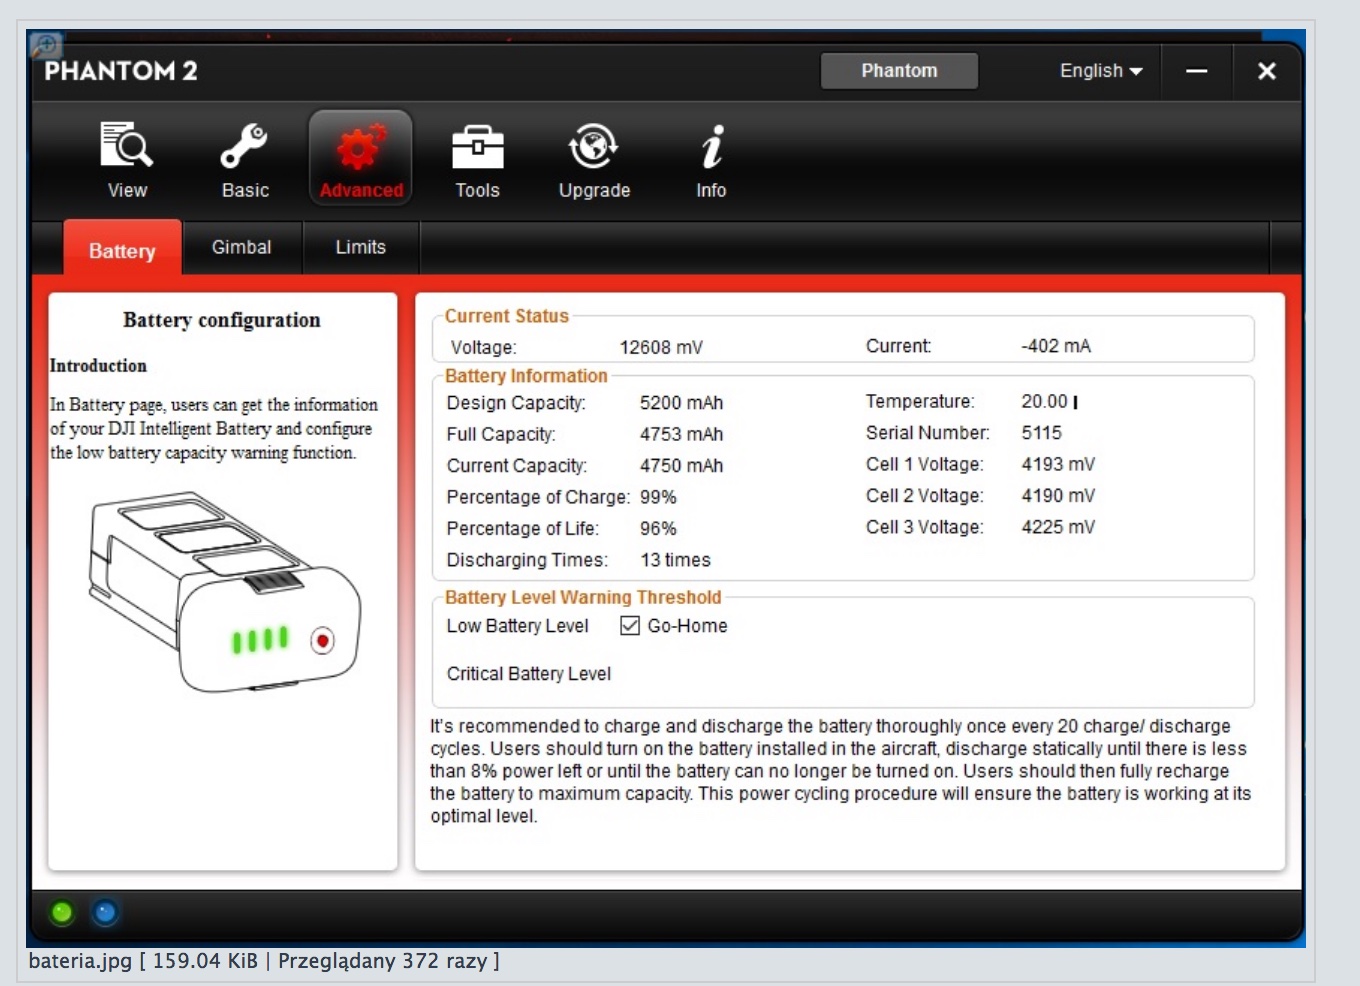Click the Battery configuration heading

point(222,320)
